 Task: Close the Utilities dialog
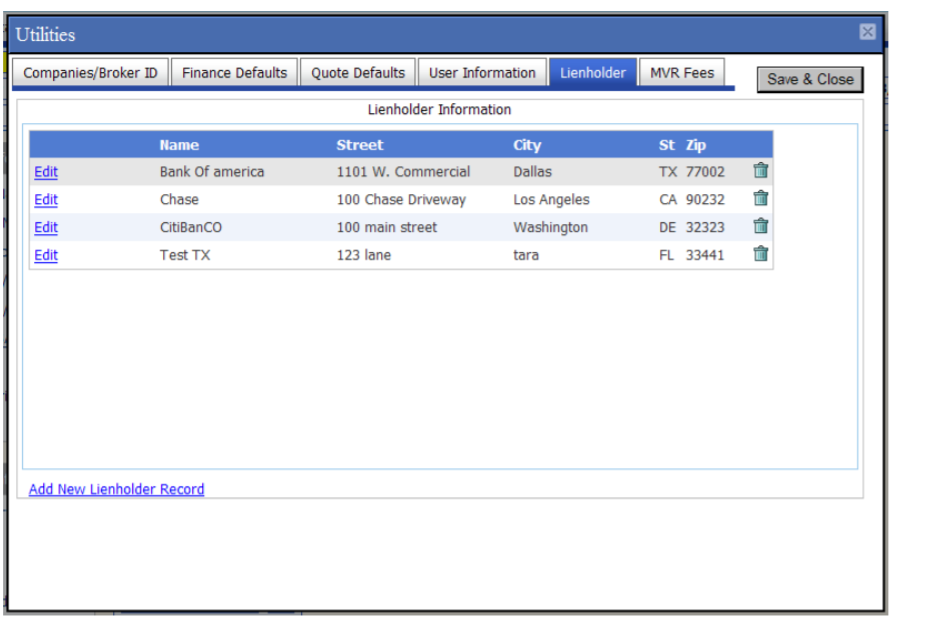click(x=866, y=31)
